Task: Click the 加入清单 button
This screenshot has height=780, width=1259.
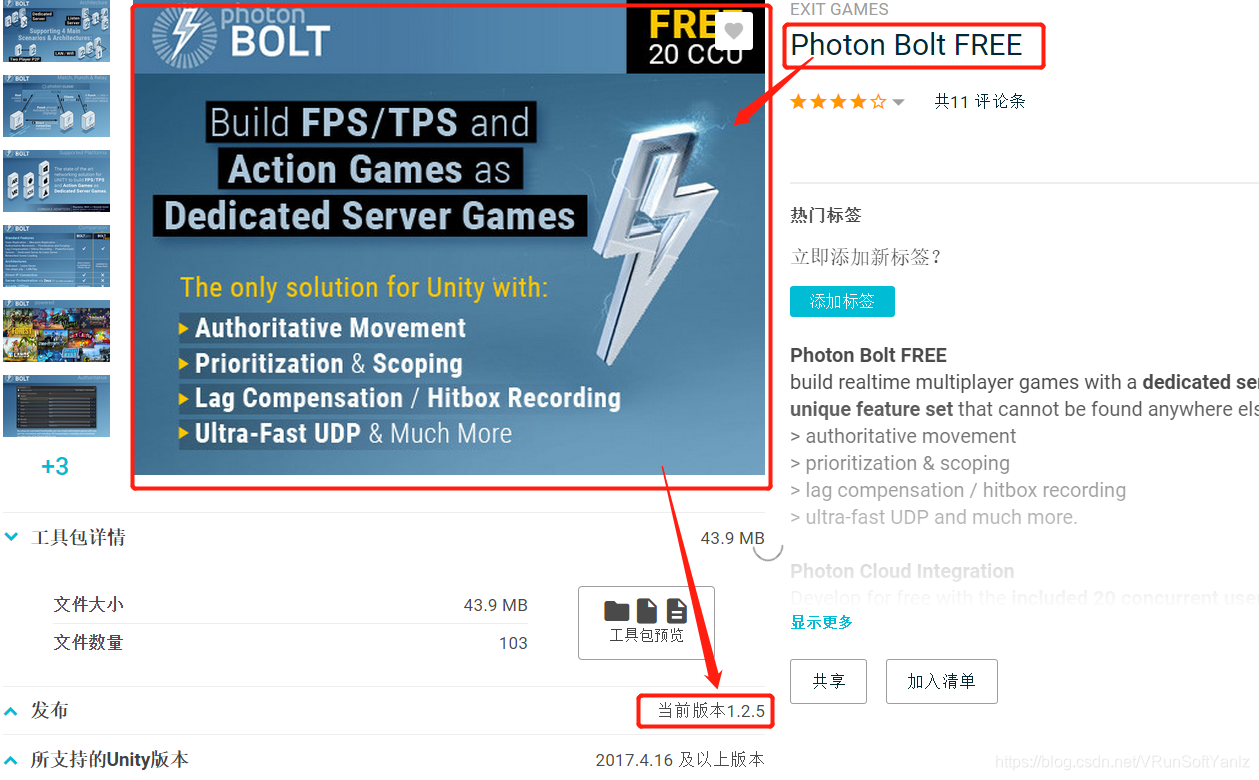Action: coord(941,681)
